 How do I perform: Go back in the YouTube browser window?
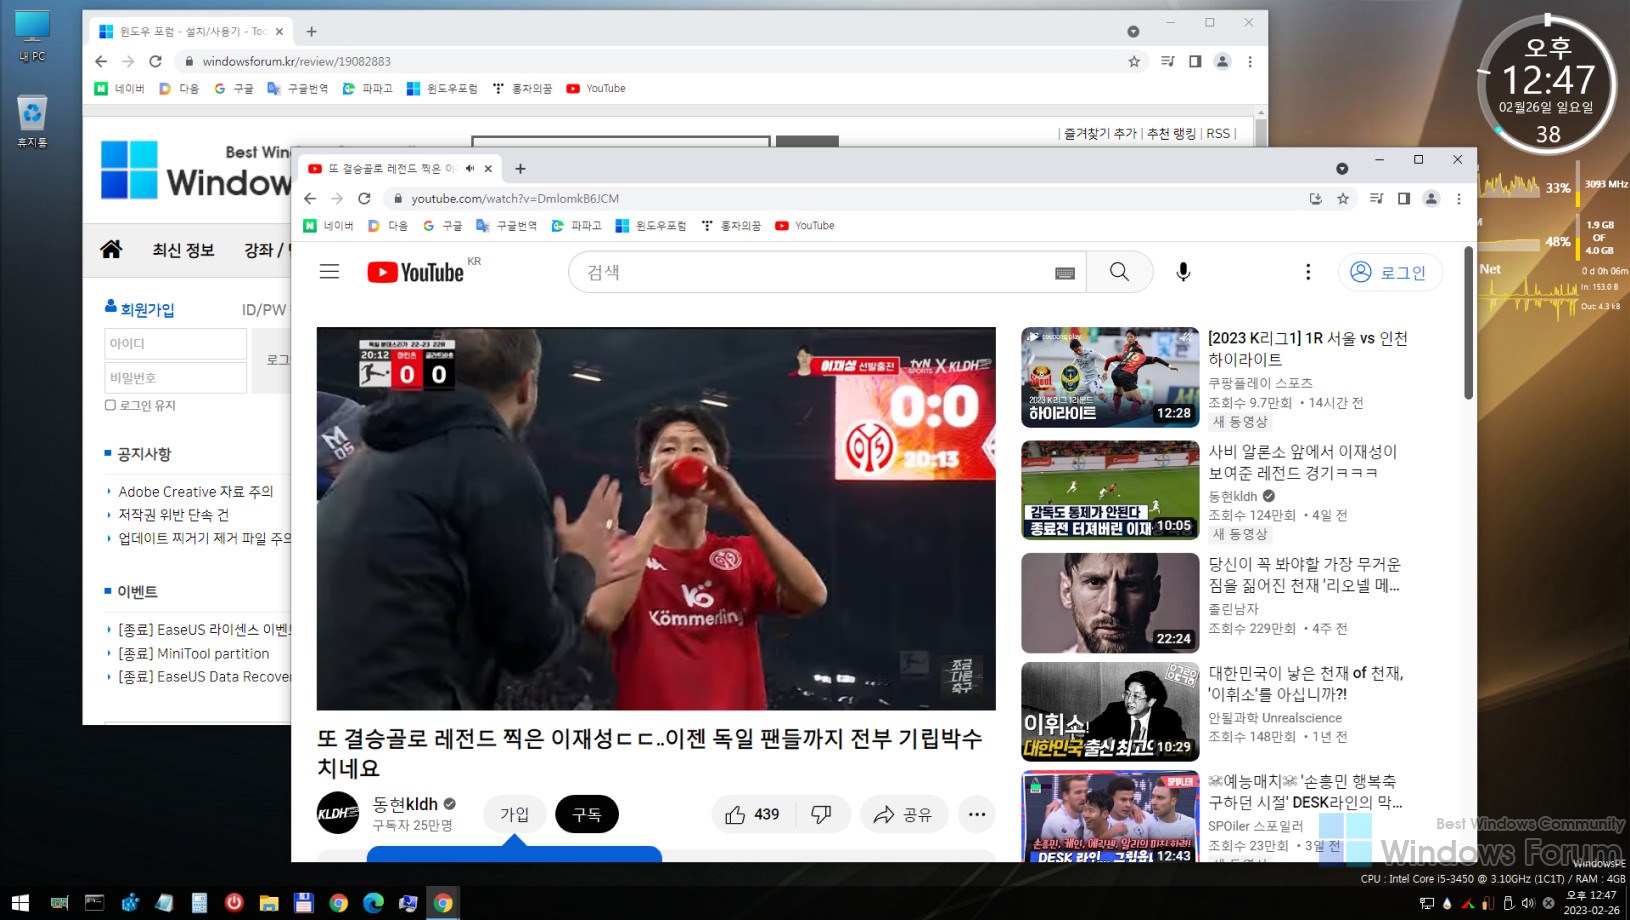click(310, 198)
